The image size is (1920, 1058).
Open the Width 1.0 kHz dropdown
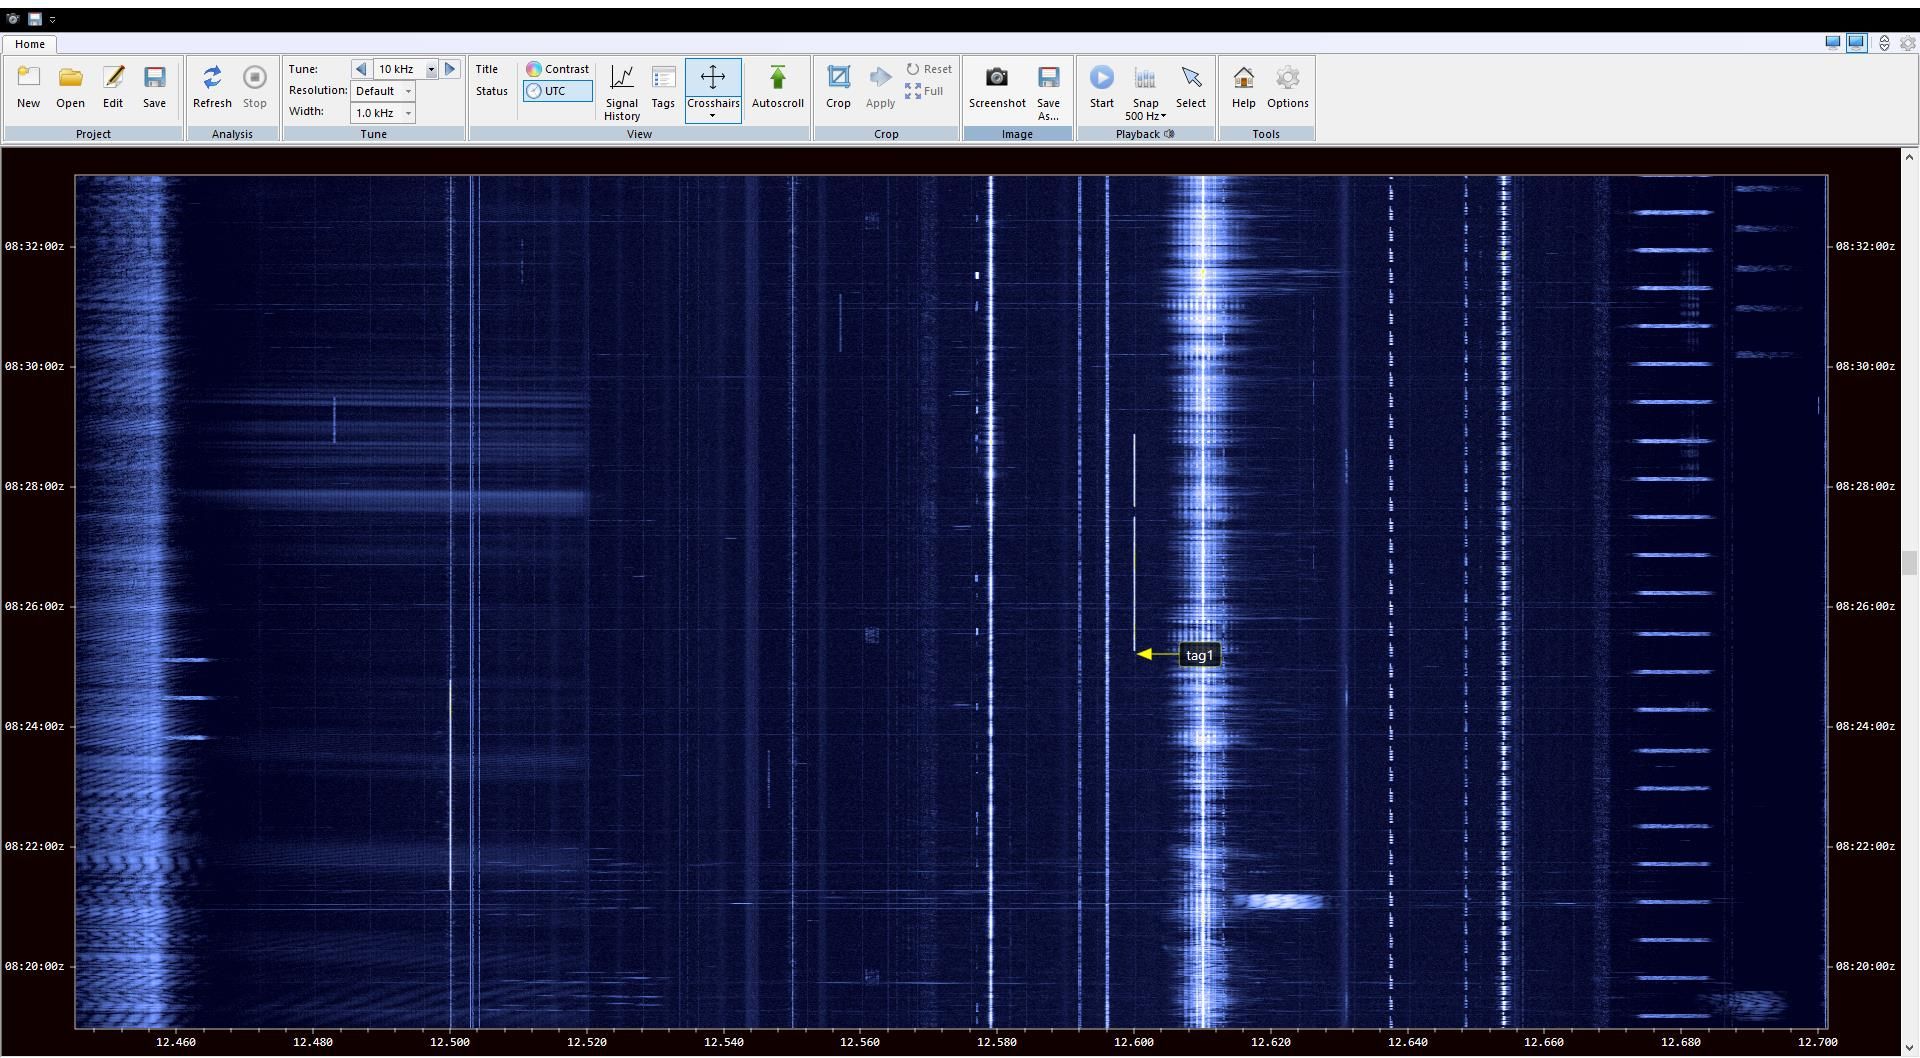[408, 113]
